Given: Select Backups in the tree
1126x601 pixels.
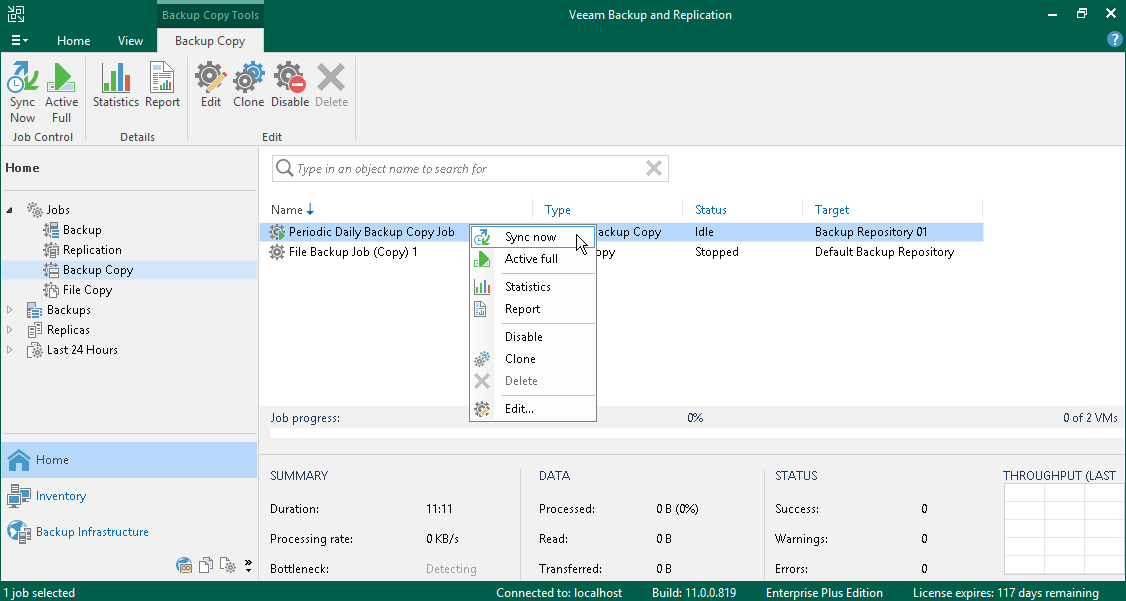Looking at the screenshot, I should (x=68, y=310).
